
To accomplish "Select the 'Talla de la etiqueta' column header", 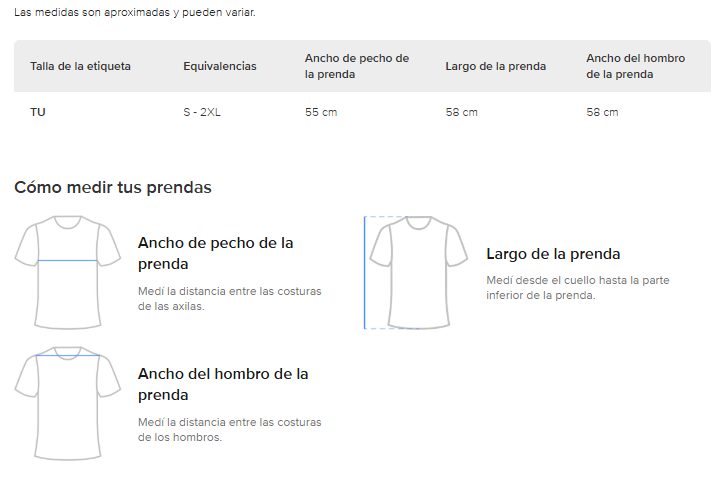I will tap(80, 66).
